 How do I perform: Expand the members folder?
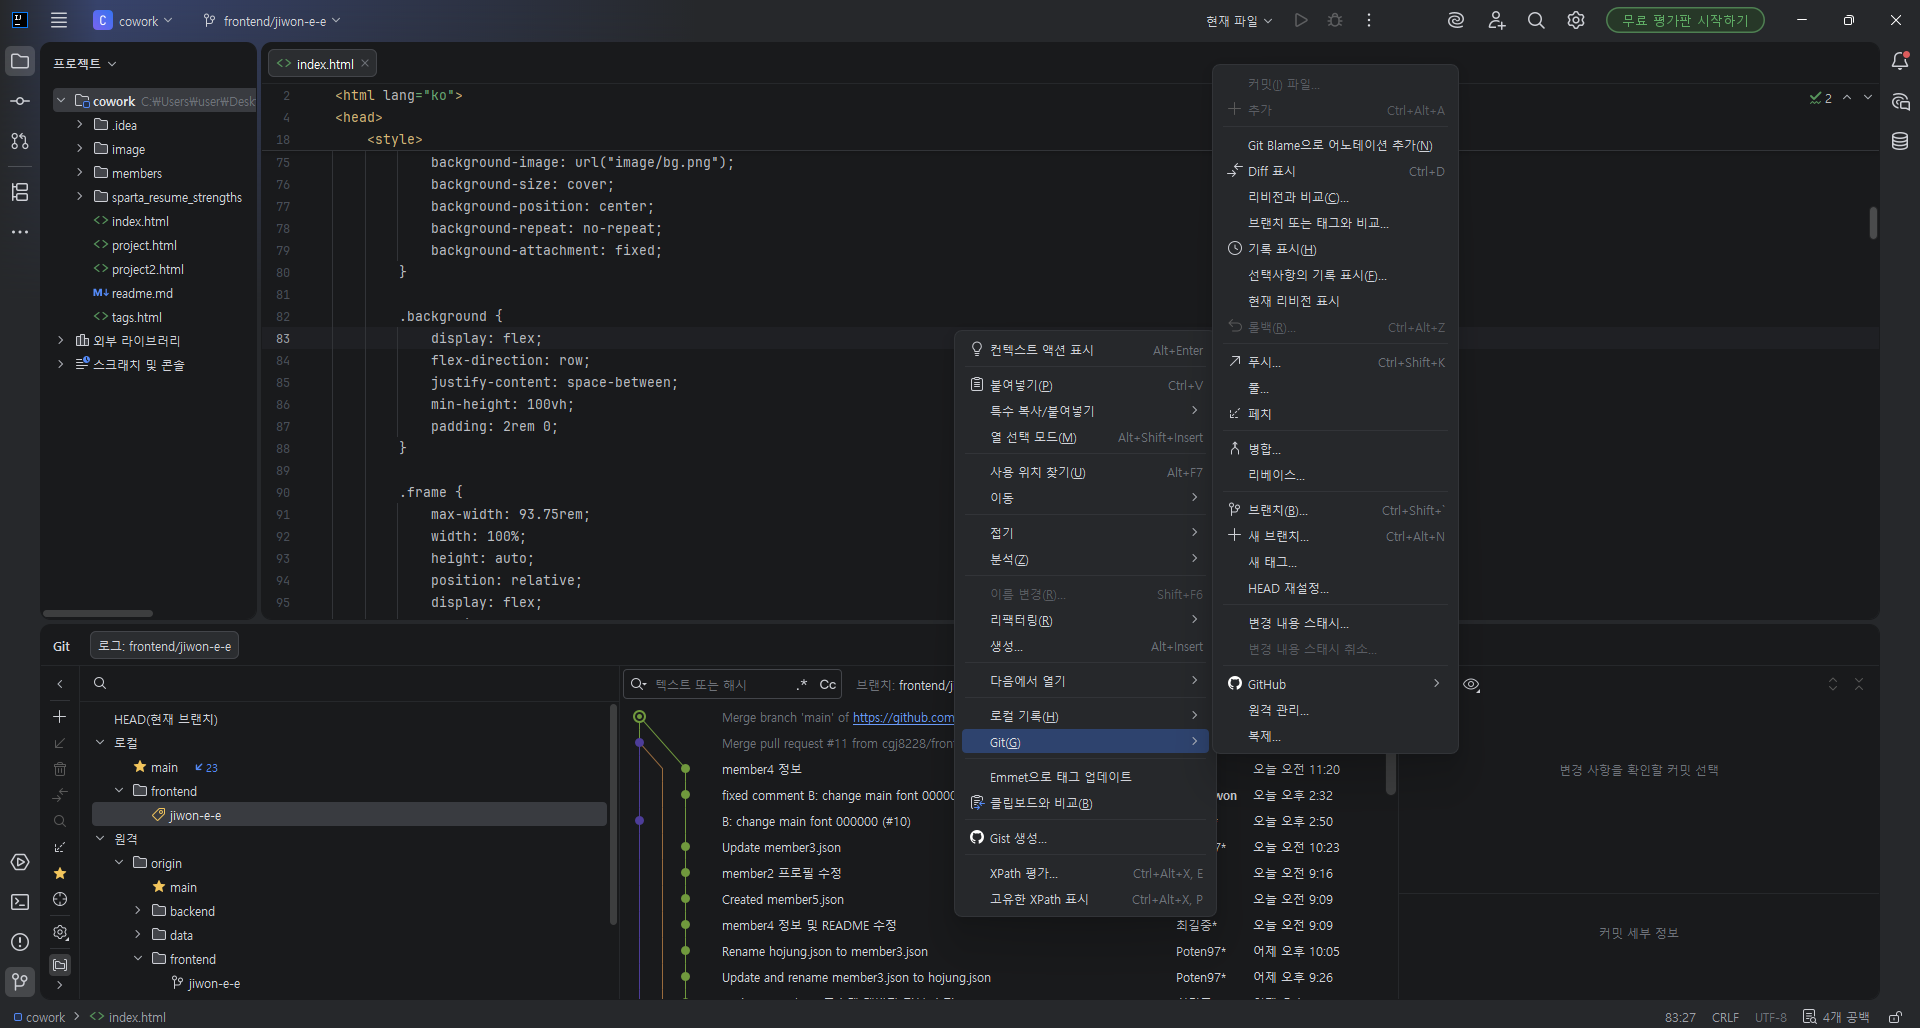coord(80,173)
